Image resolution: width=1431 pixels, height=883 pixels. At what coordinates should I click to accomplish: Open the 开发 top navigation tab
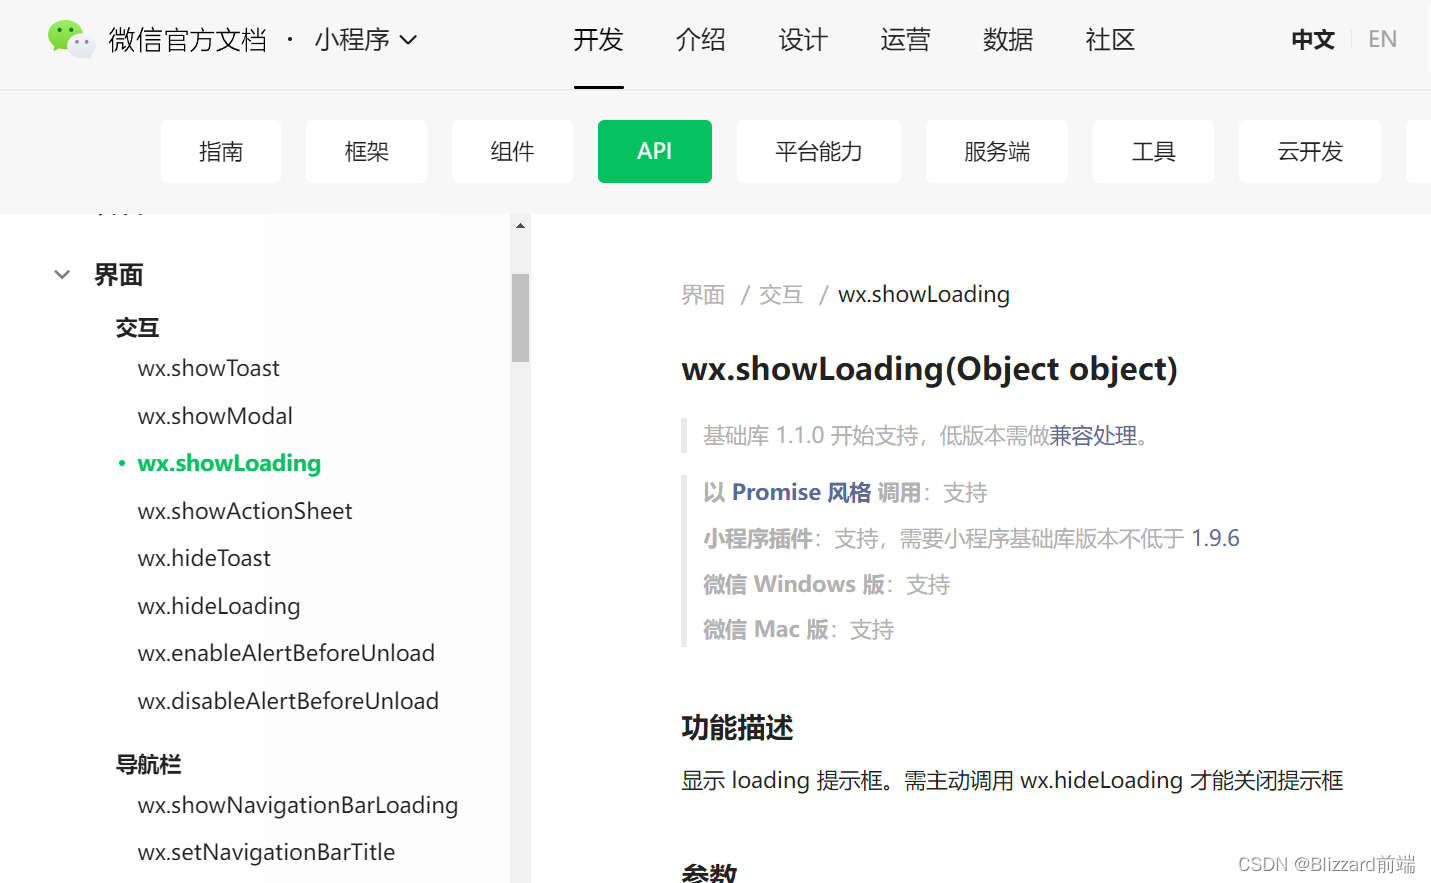tap(598, 40)
